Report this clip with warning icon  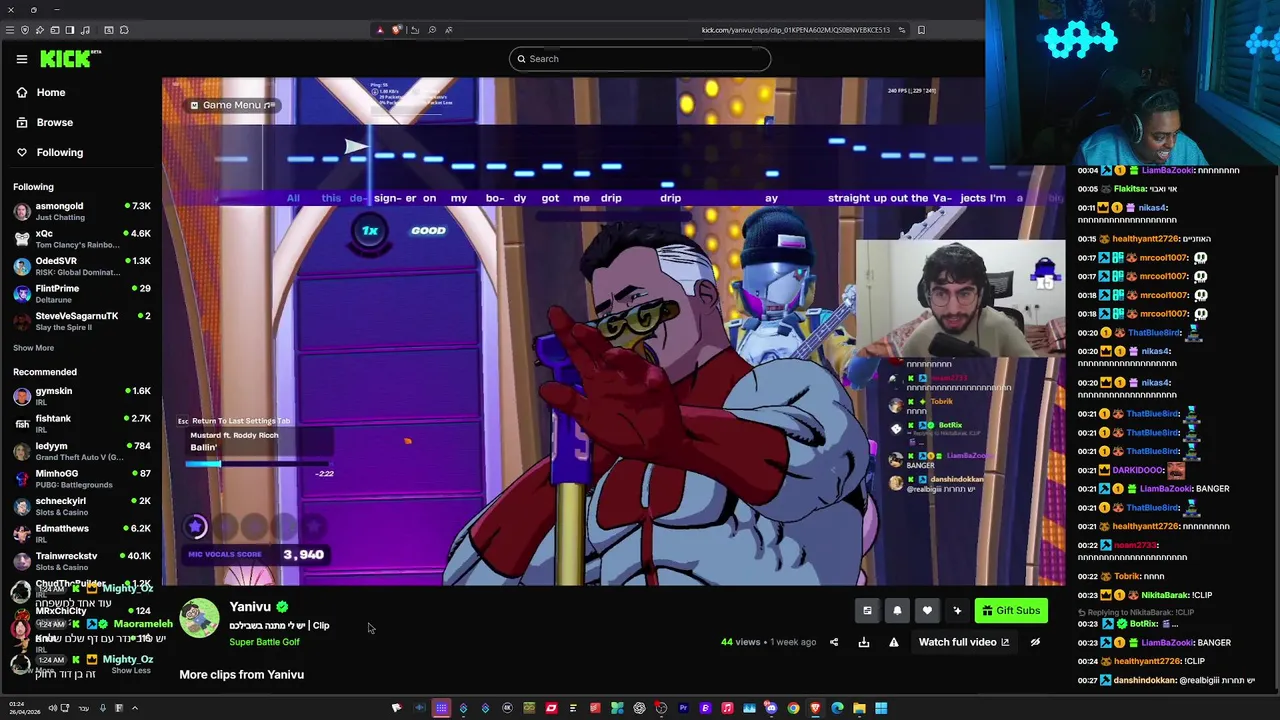(x=894, y=642)
